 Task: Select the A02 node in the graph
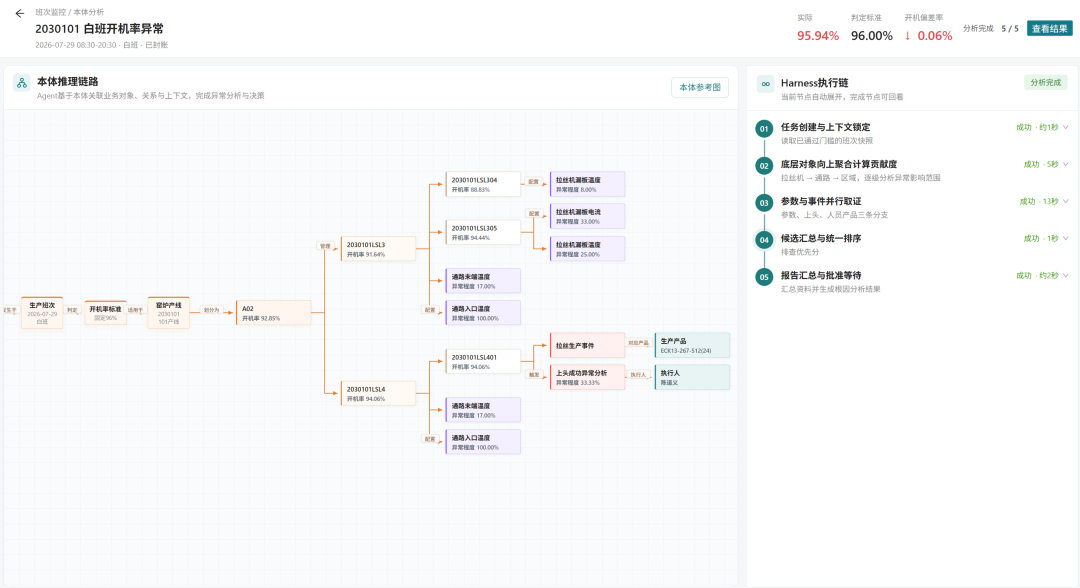[x=273, y=313]
